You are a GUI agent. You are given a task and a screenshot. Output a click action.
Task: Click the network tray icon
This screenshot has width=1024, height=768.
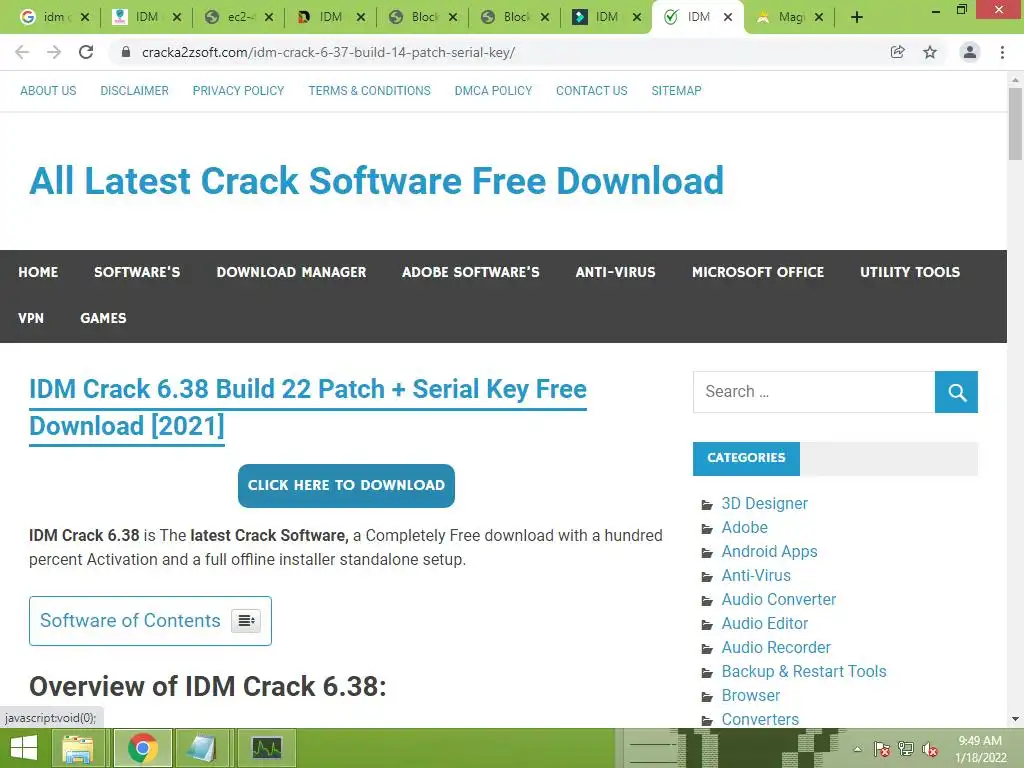point(906,749)
